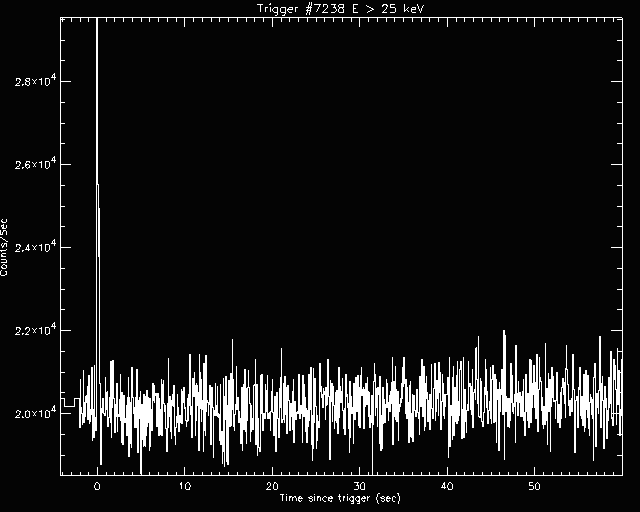Click the x-axis label "Time since trigger (sec)"
The width and height of the screenshot is (640, 512).
[x=340, y=498]
